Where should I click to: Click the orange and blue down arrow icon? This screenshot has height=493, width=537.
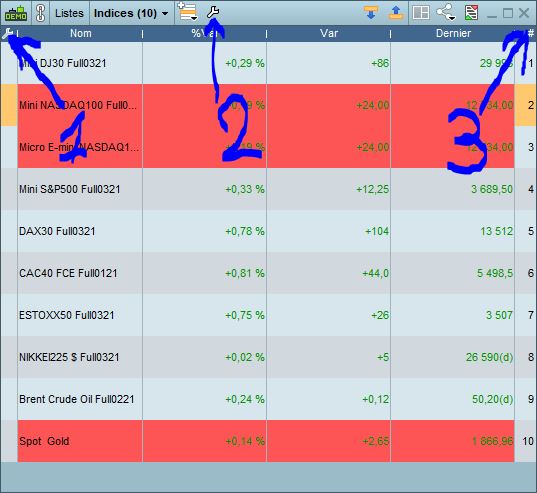(x=371, y=13)
